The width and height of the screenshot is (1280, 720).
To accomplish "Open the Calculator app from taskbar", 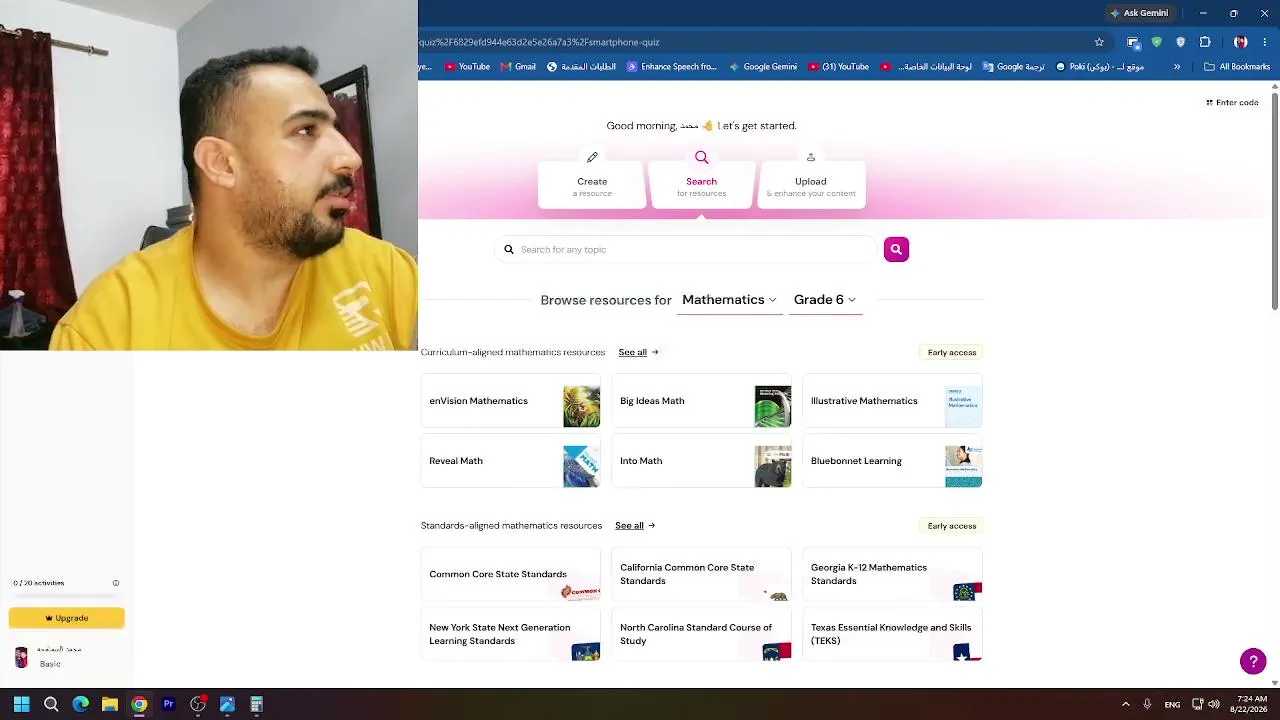I will click(x=256, y=704).
